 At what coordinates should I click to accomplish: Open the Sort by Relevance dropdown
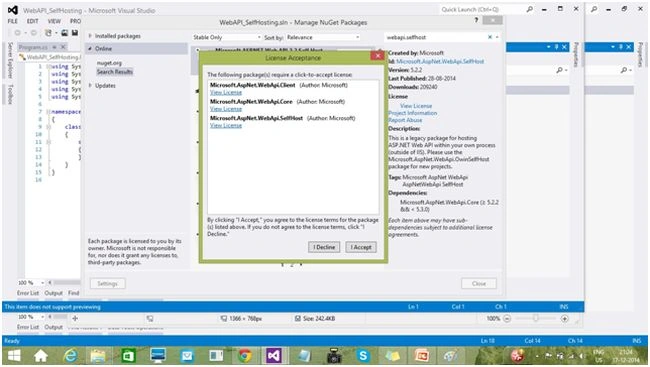point(323,37)
